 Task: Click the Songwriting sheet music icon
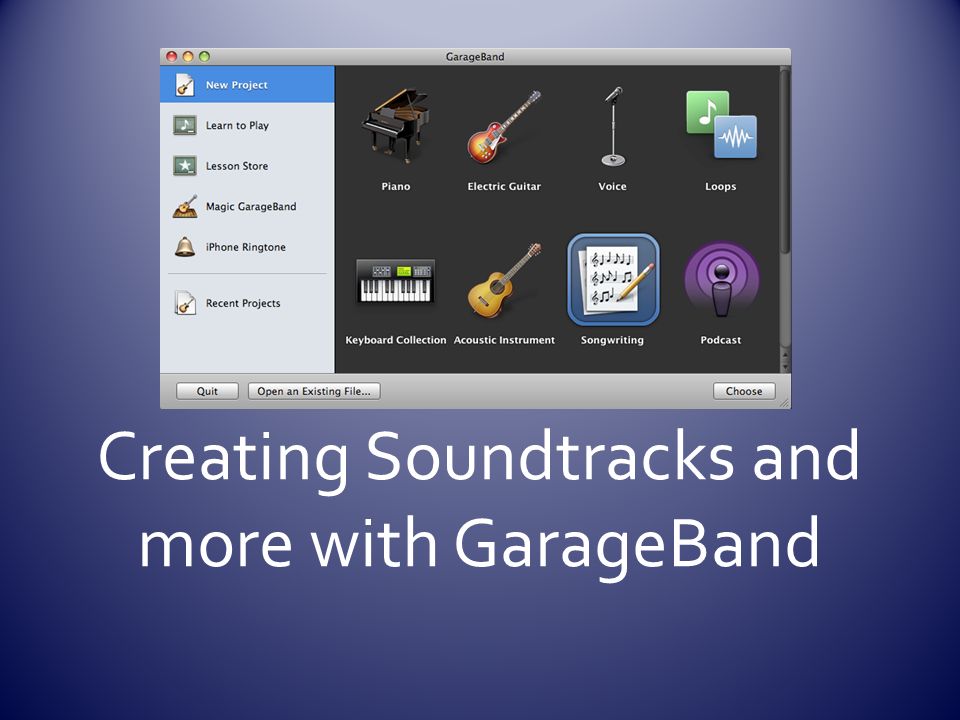coord(613,280)
